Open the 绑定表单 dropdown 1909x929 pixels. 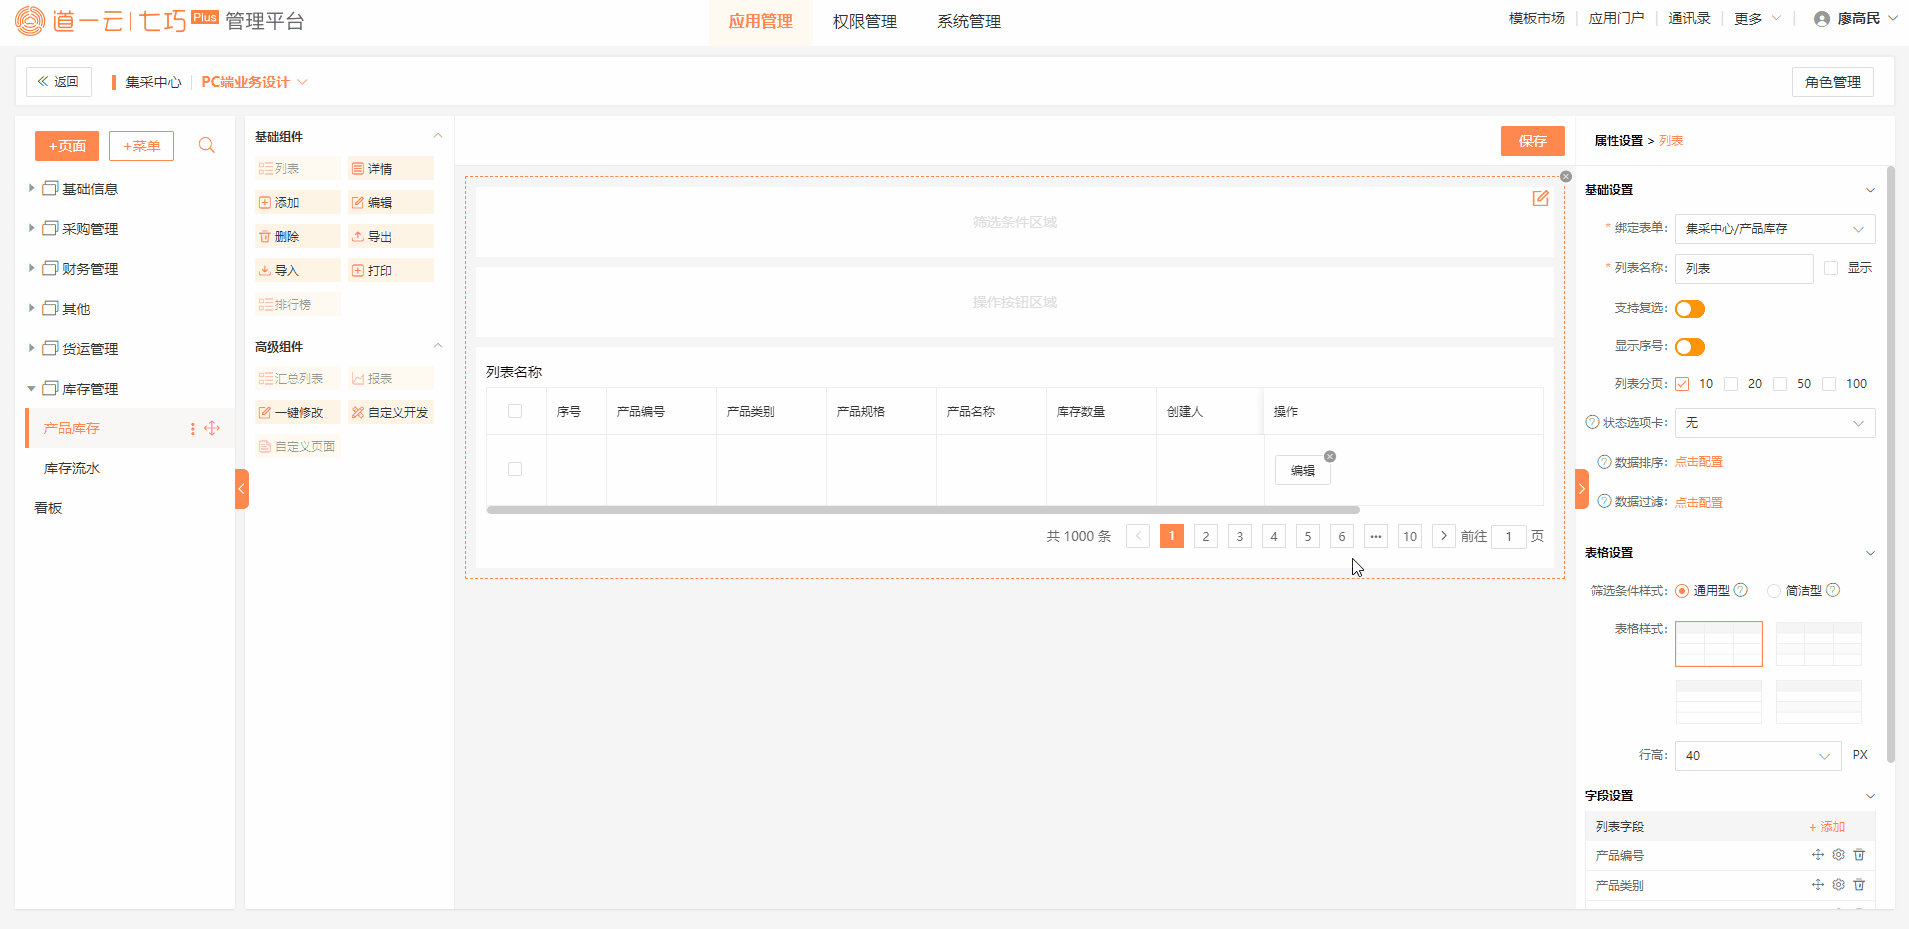click(1774, 229)
